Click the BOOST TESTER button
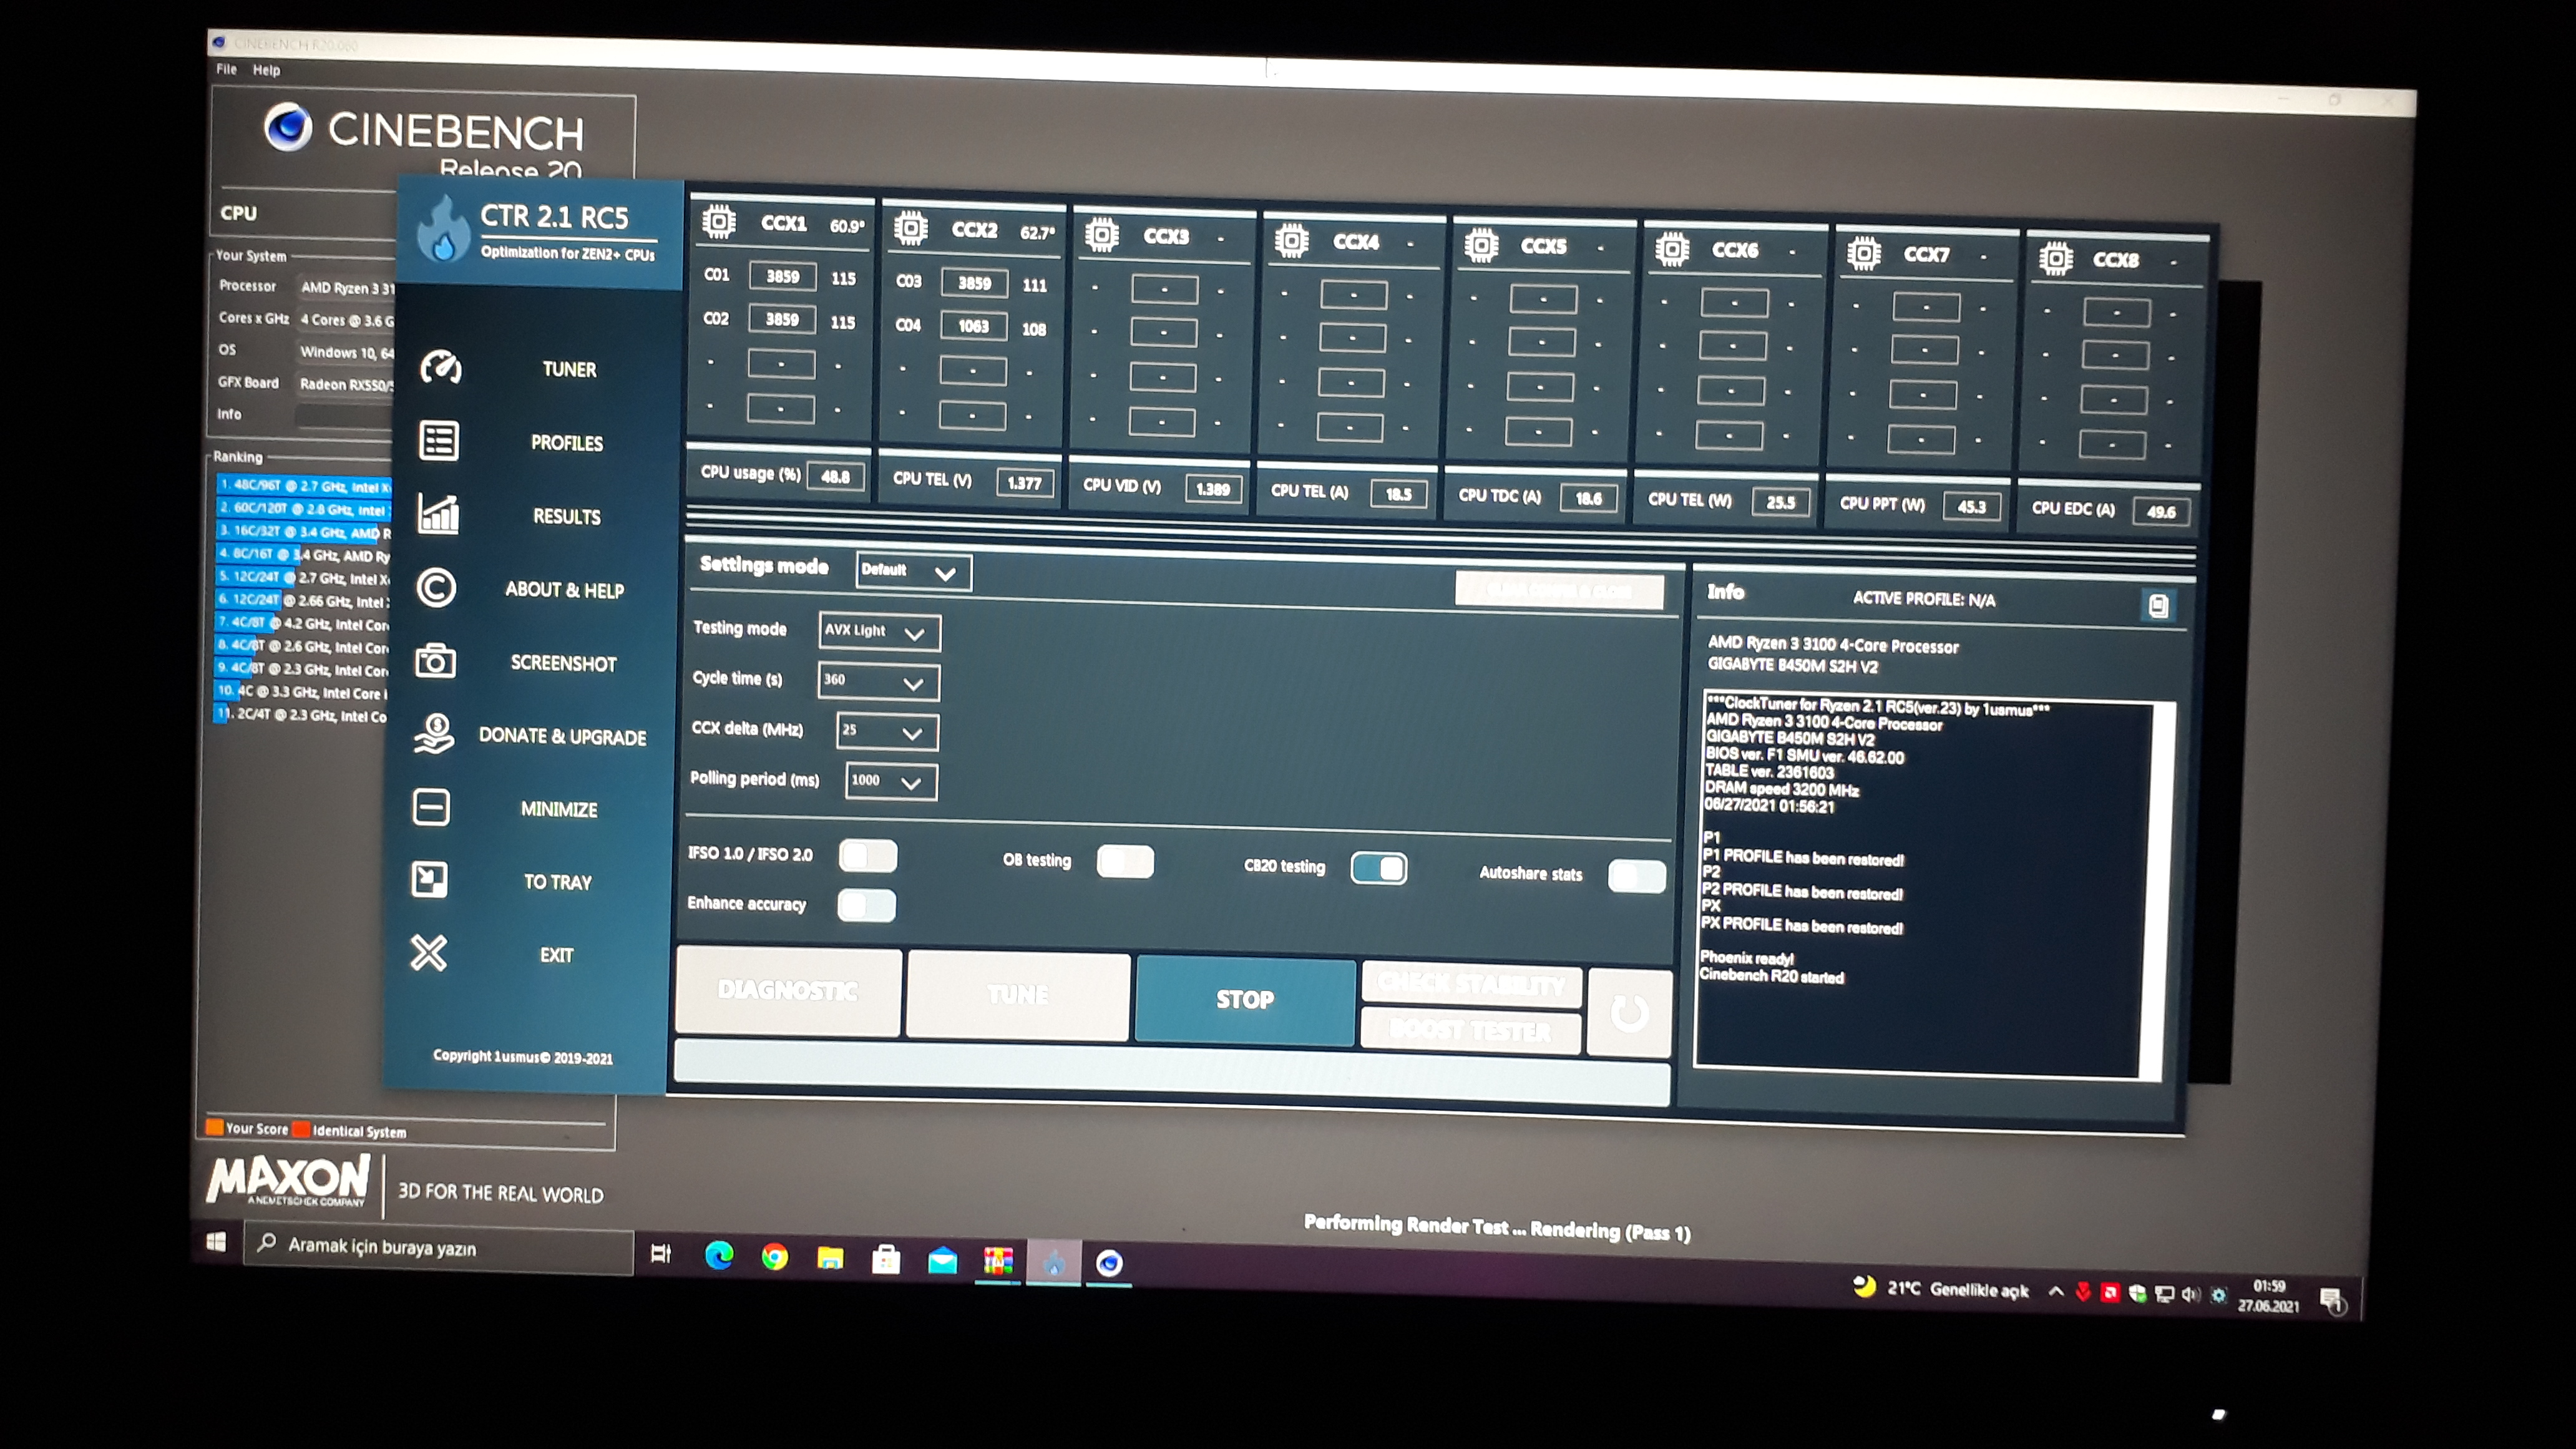 [1470, 1031]
